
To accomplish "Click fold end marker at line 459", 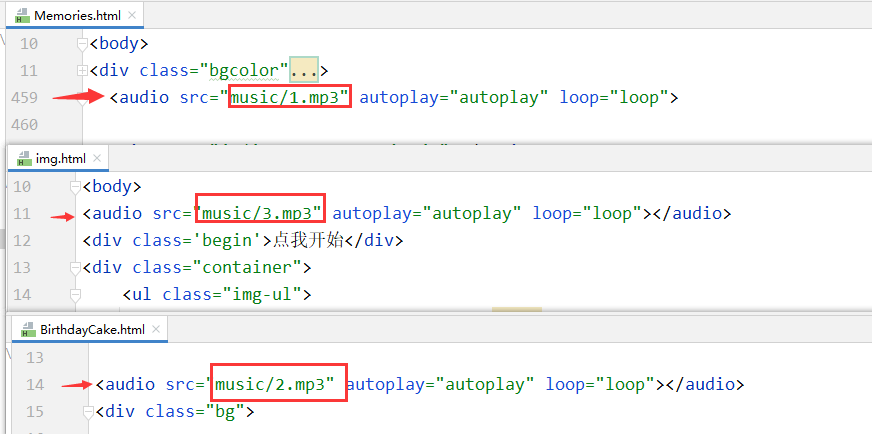I will [x=82, y=101].
